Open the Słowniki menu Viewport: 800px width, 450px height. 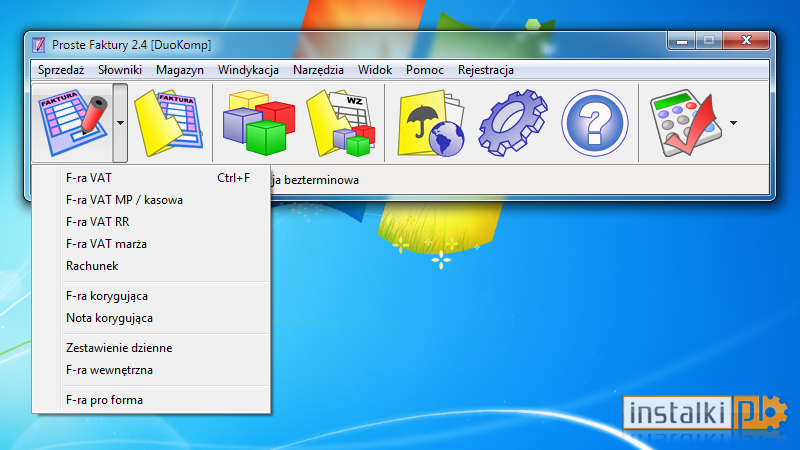point(120,70)
